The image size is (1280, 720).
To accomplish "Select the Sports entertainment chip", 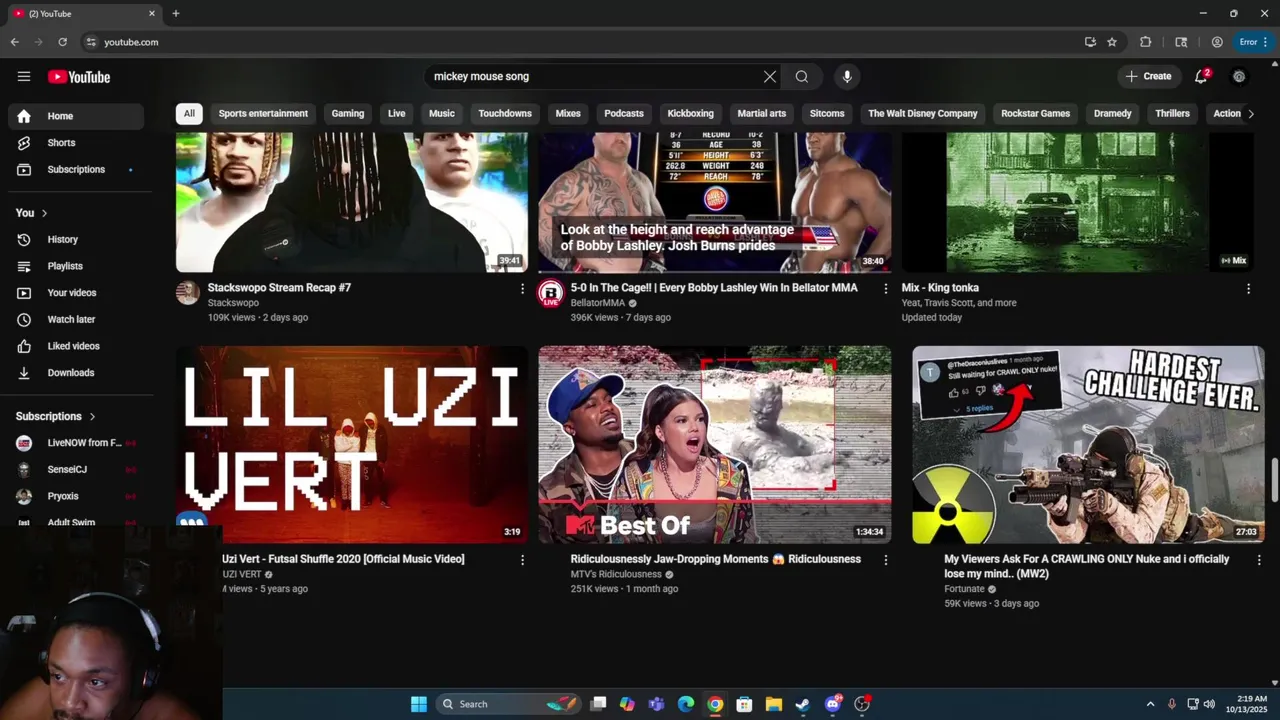I will pos(263,113).
